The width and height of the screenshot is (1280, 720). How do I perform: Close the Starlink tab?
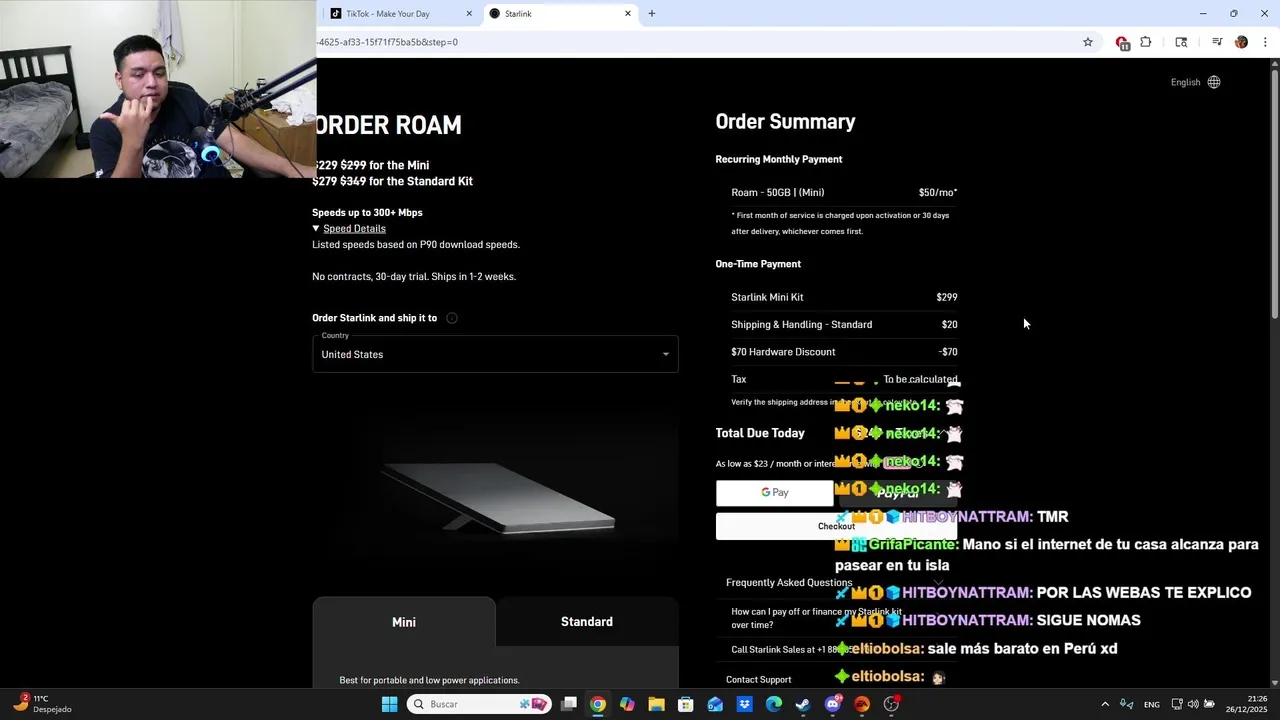click(x=628, y=14)
